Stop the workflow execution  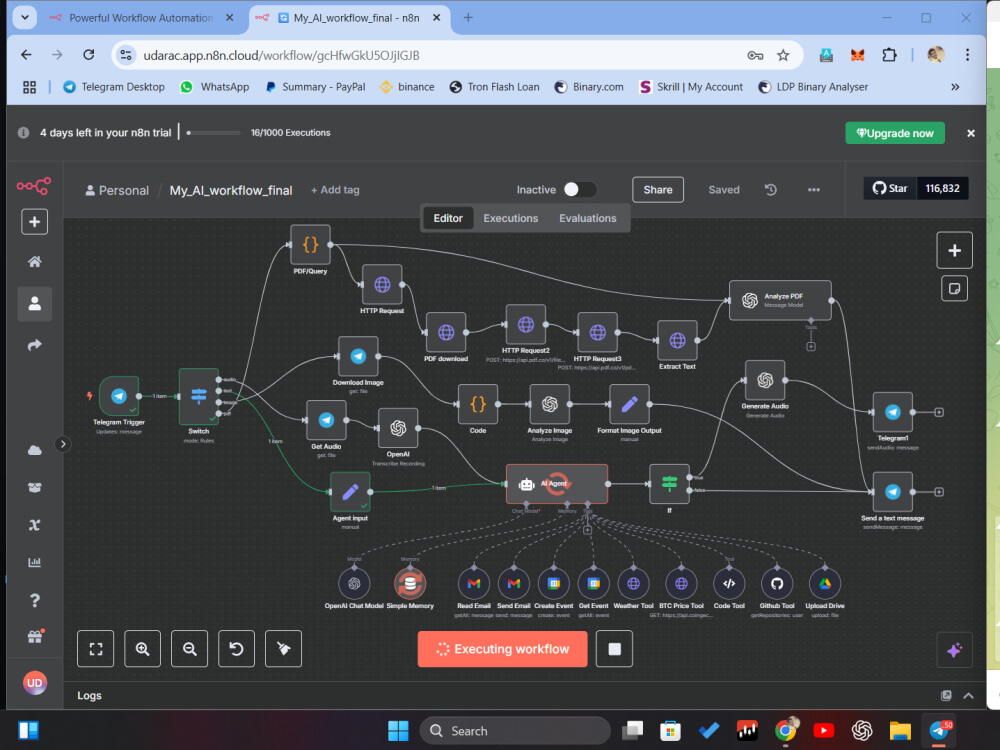pos(614,649)
